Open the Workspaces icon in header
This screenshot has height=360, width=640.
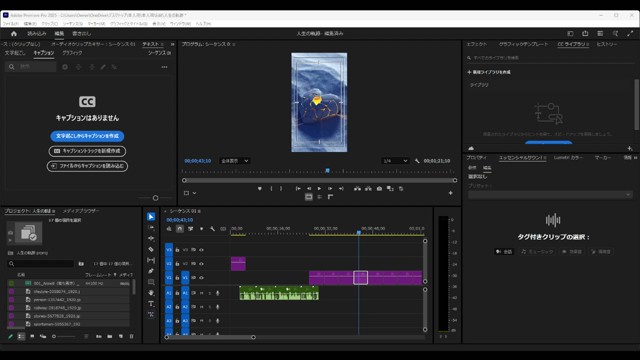(600, 33)
